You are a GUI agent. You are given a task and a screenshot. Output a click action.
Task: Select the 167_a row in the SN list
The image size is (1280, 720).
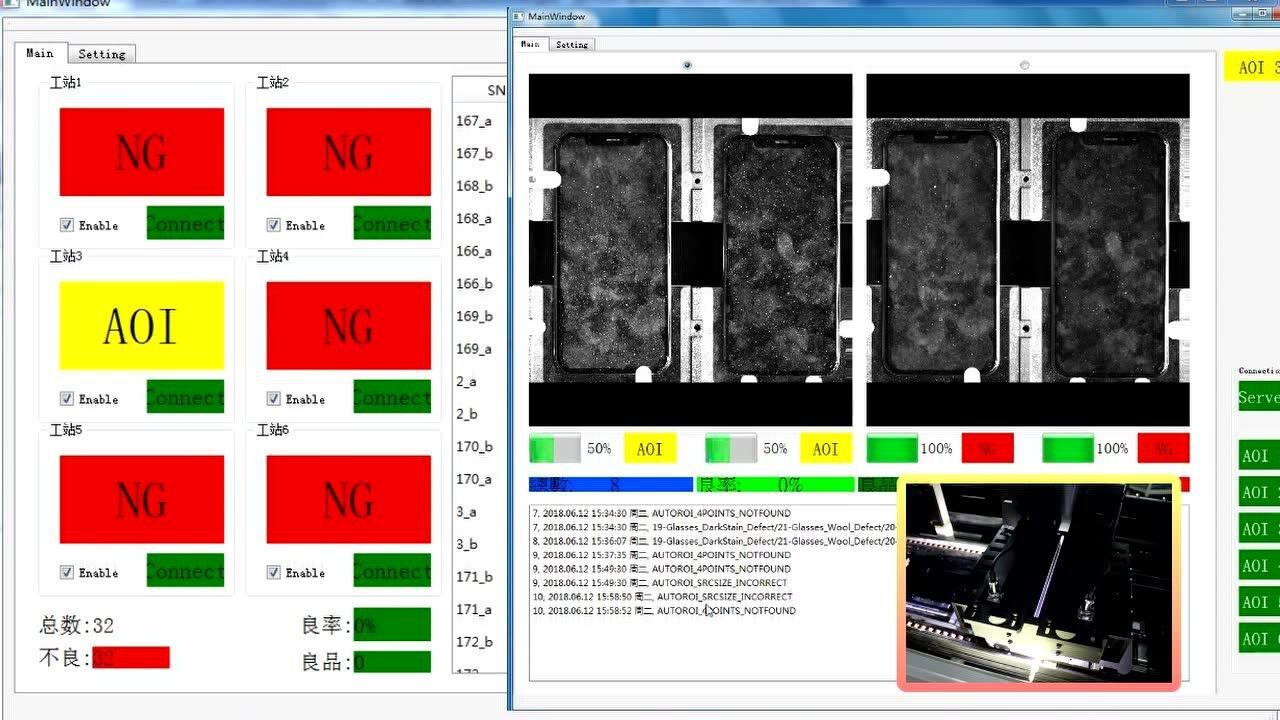tap(474, 121)
